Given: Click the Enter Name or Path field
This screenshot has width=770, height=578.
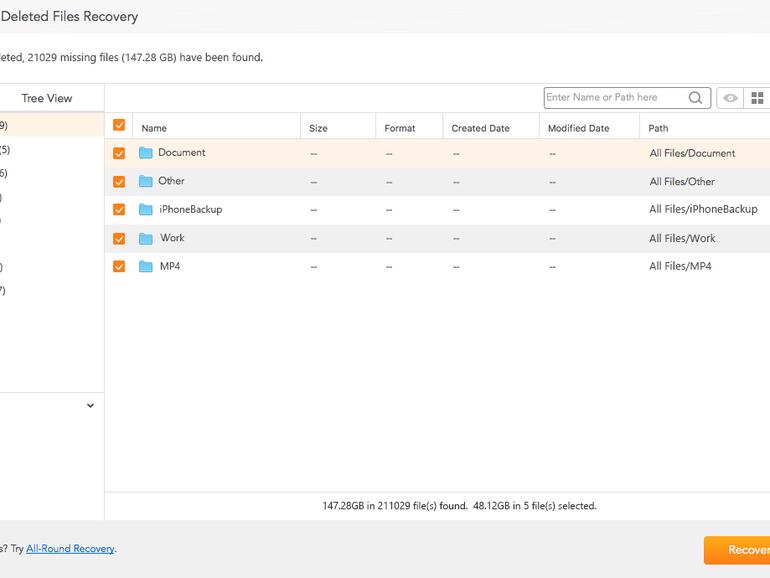Looking at the screenshot, I should [x=612, y=98].
